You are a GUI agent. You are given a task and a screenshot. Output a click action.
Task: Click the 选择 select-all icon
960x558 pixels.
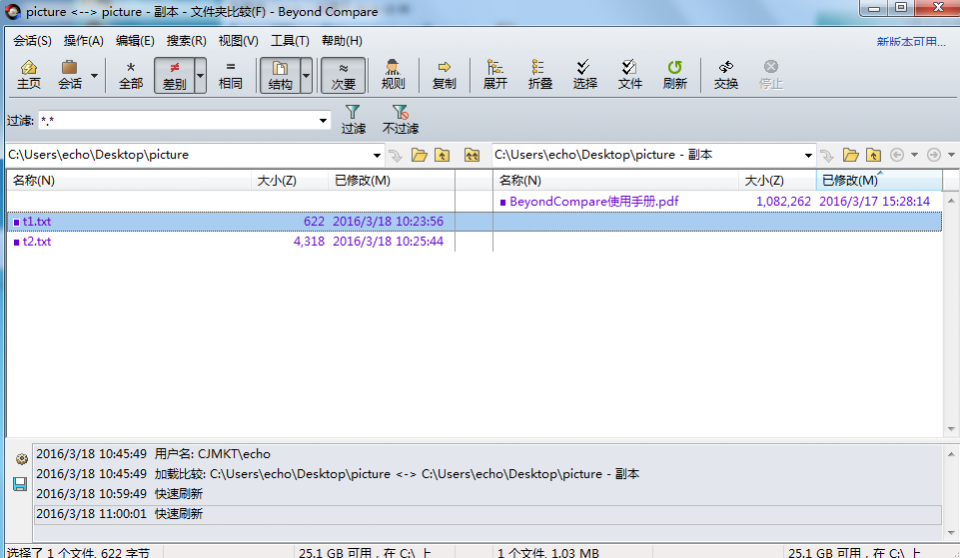[x=584, y=75]
